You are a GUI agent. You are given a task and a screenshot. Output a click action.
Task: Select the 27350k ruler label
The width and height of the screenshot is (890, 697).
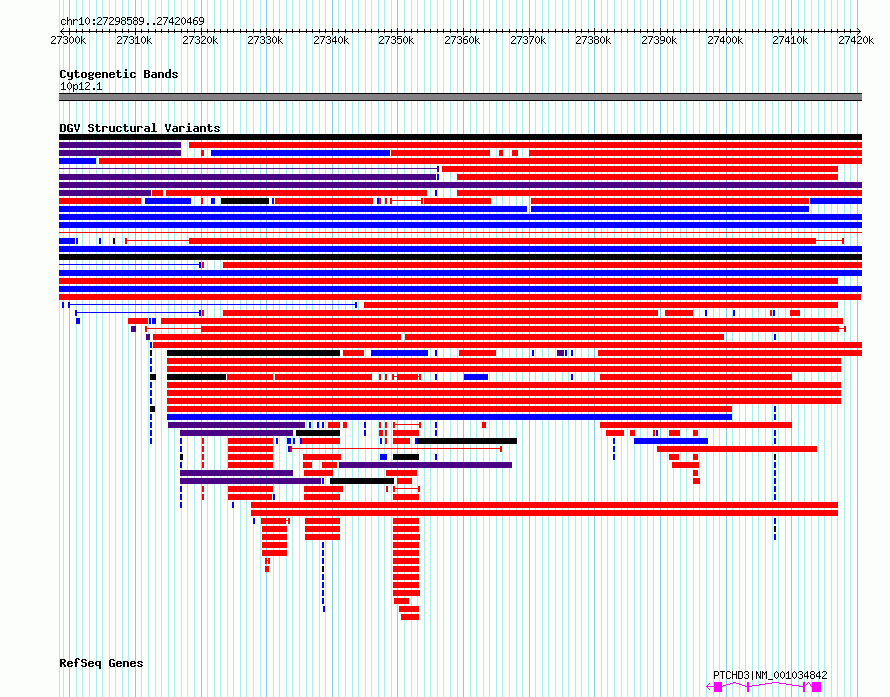(x=396, y=40)
